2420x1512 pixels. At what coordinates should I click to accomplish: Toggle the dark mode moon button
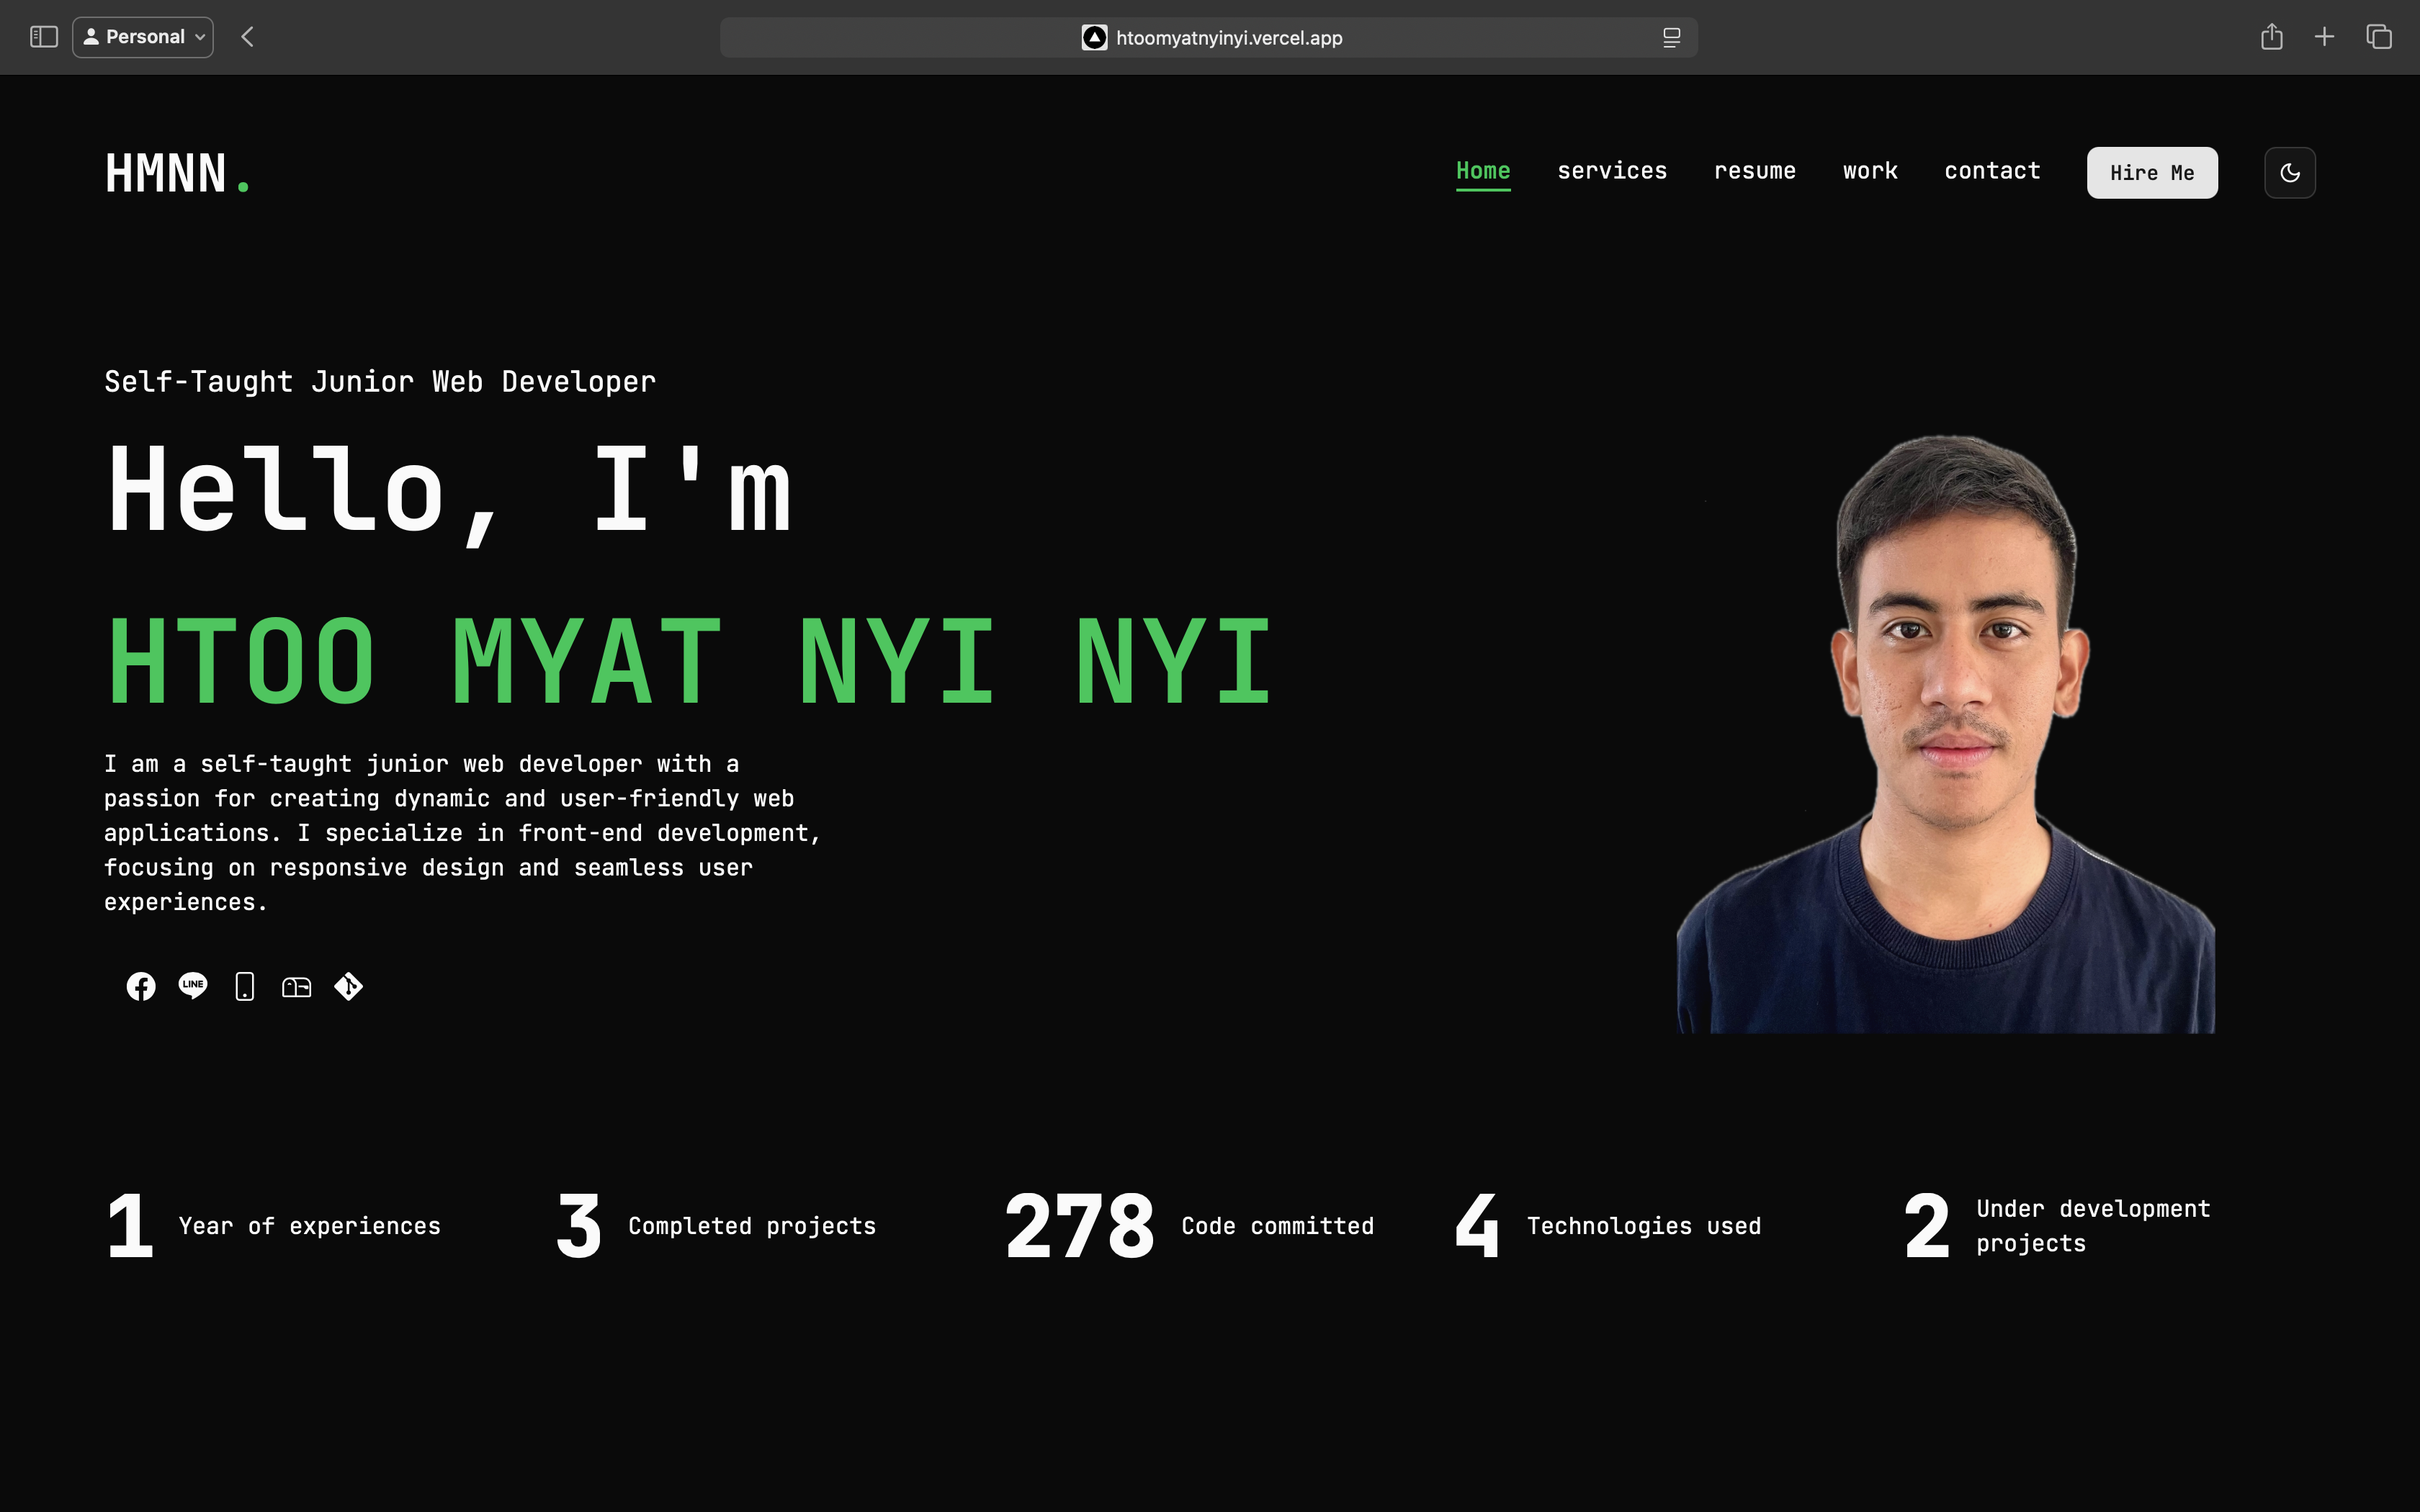pos(2289,173)
